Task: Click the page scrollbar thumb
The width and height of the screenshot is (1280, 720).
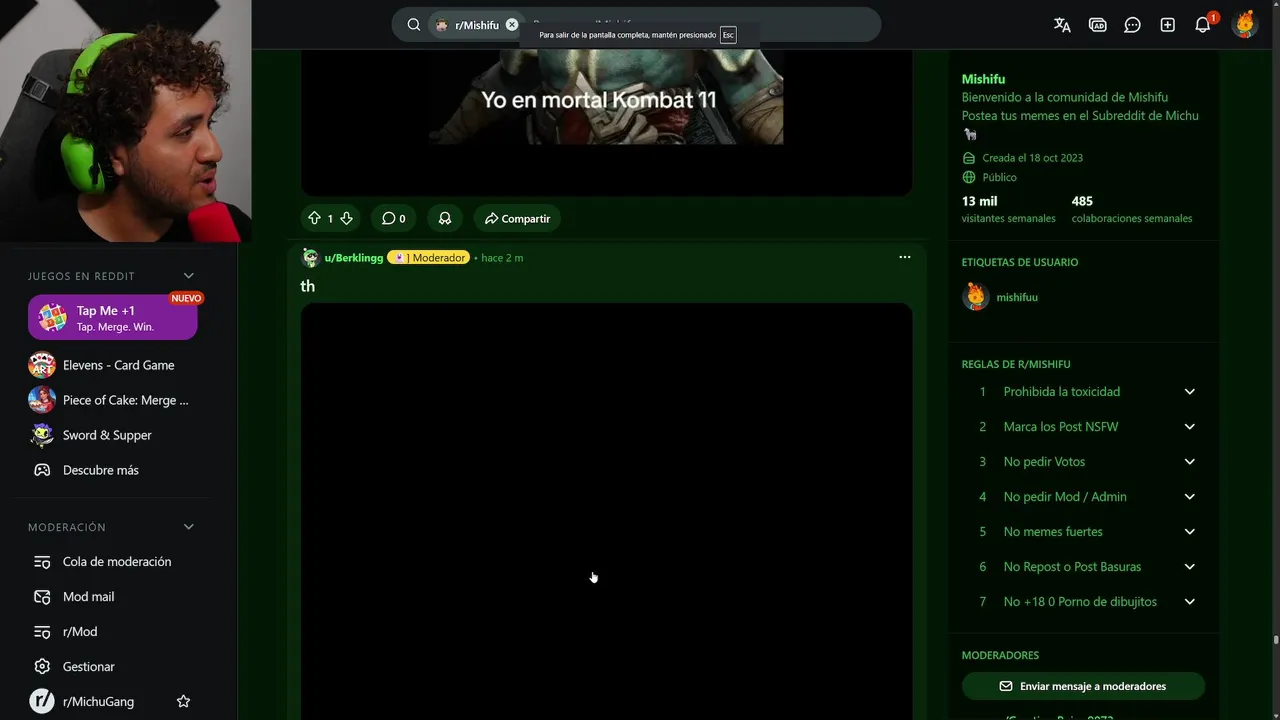Action: (1275, 641)
